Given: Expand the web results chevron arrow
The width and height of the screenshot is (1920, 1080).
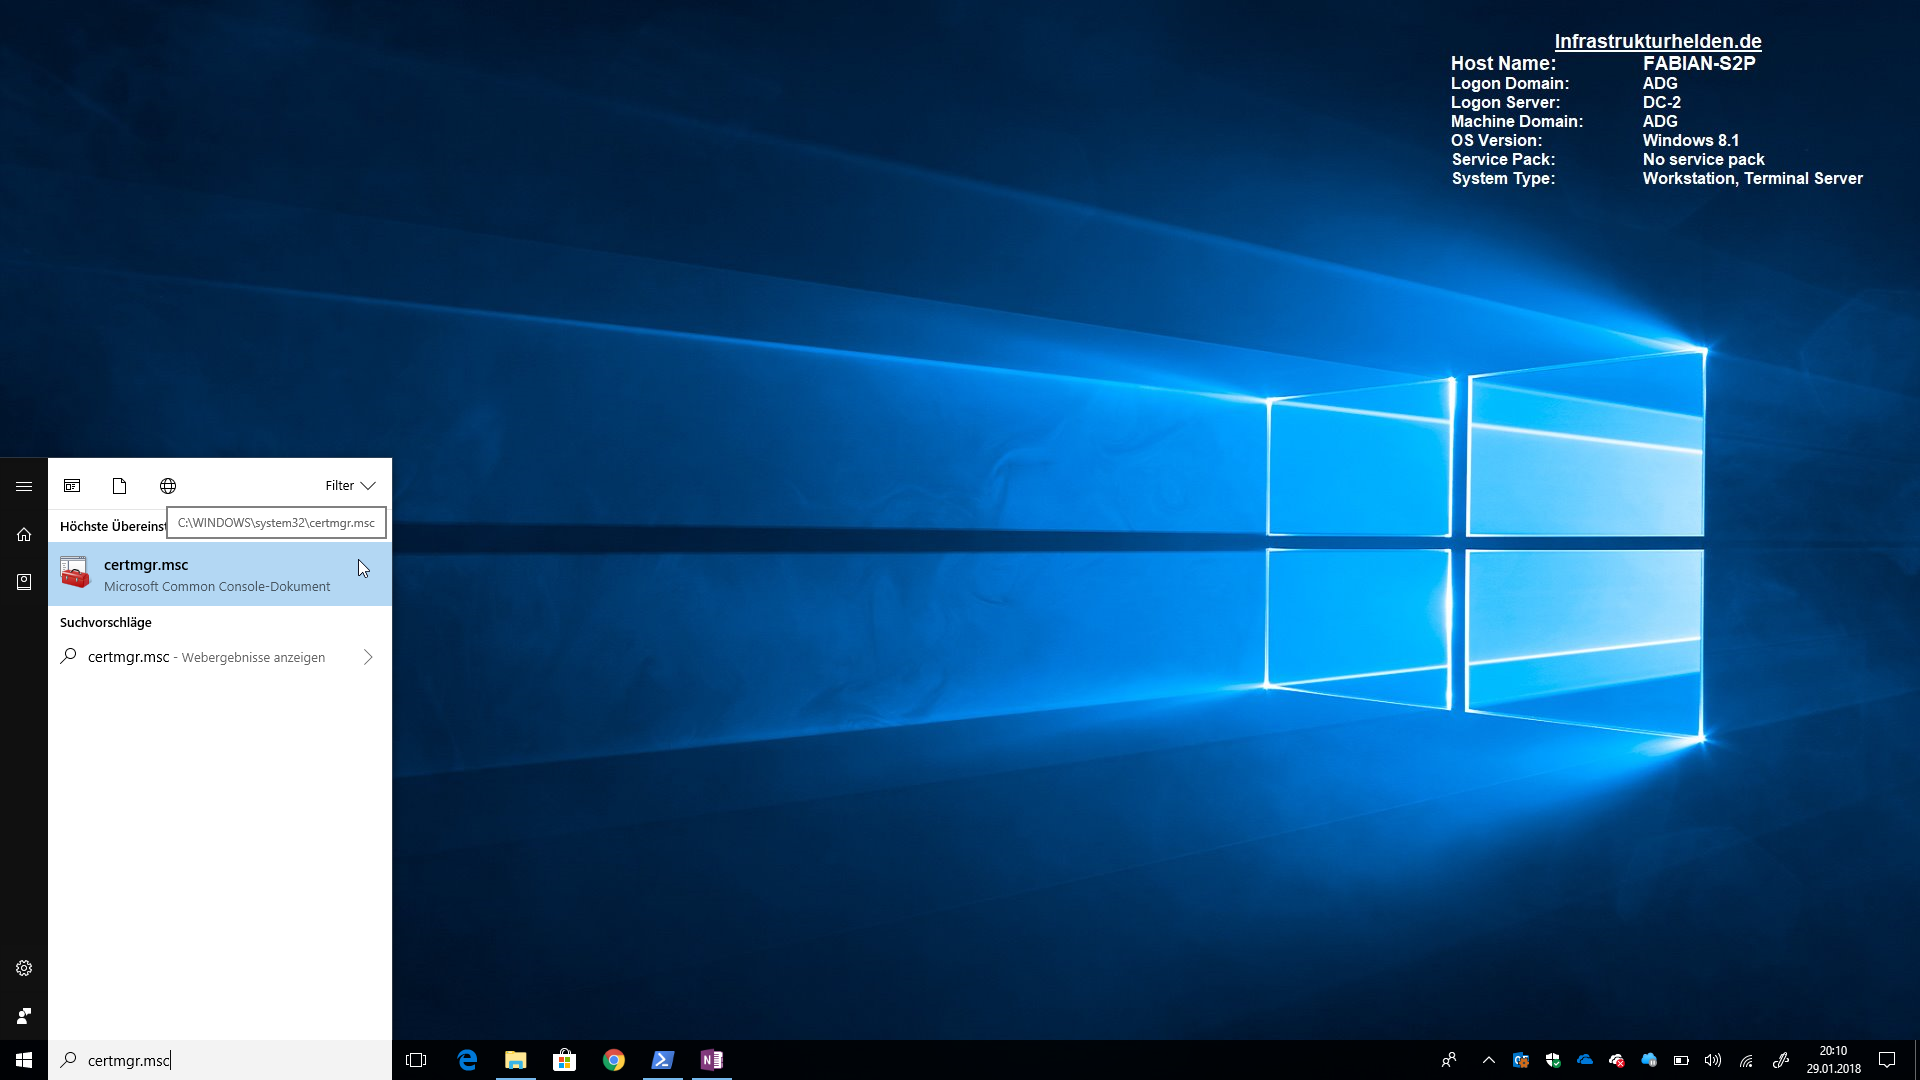Looking at the screenshot, I should pyautogui.click(x=368, y=657).
